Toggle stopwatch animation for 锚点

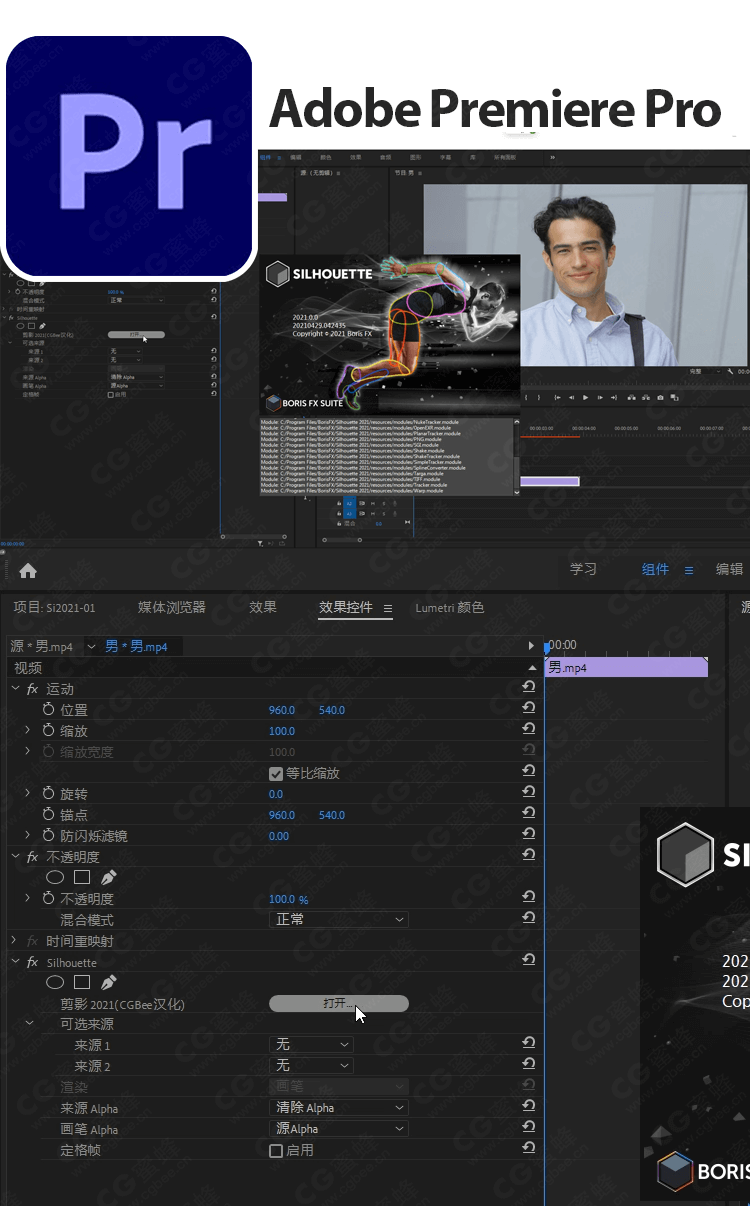point(49,815)
